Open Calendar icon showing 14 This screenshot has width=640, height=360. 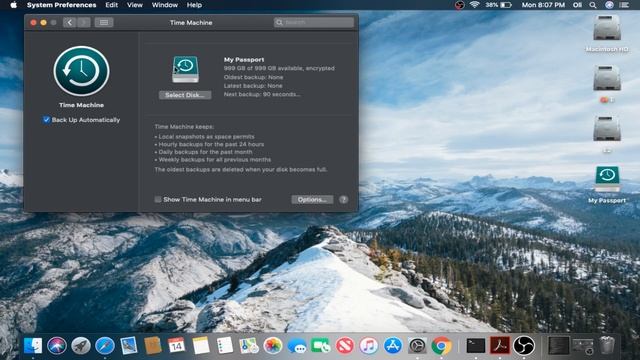point(176,346)
